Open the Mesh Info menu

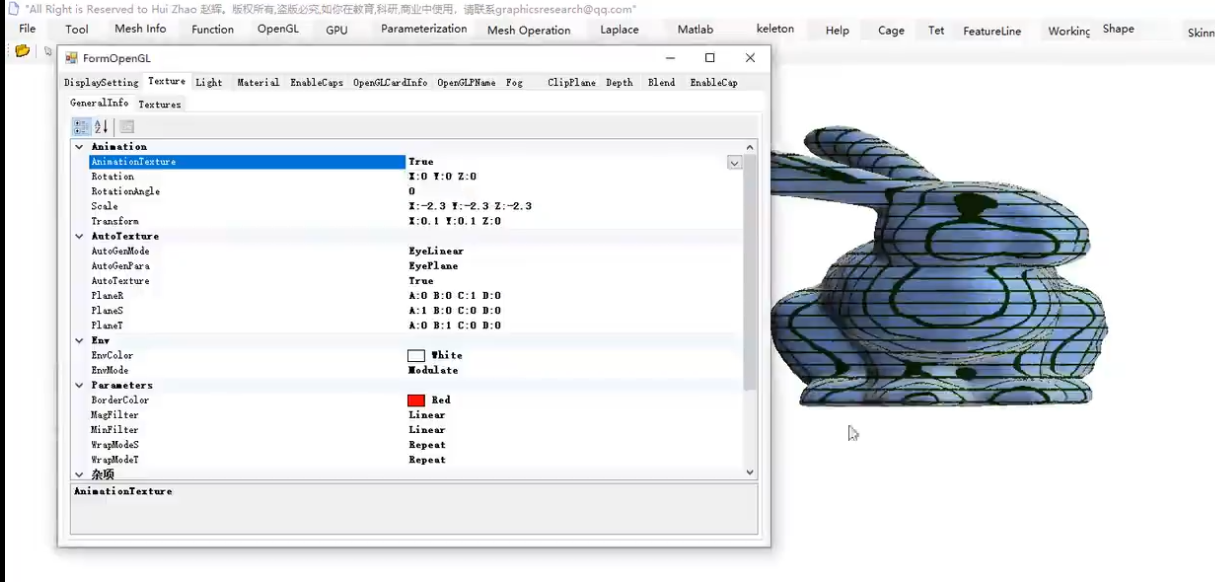141,29
